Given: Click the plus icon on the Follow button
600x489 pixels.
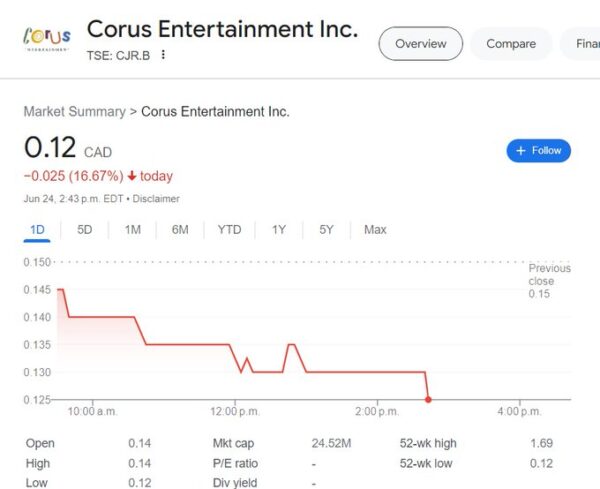Looking at the screenshot, I should coord(520,150).
